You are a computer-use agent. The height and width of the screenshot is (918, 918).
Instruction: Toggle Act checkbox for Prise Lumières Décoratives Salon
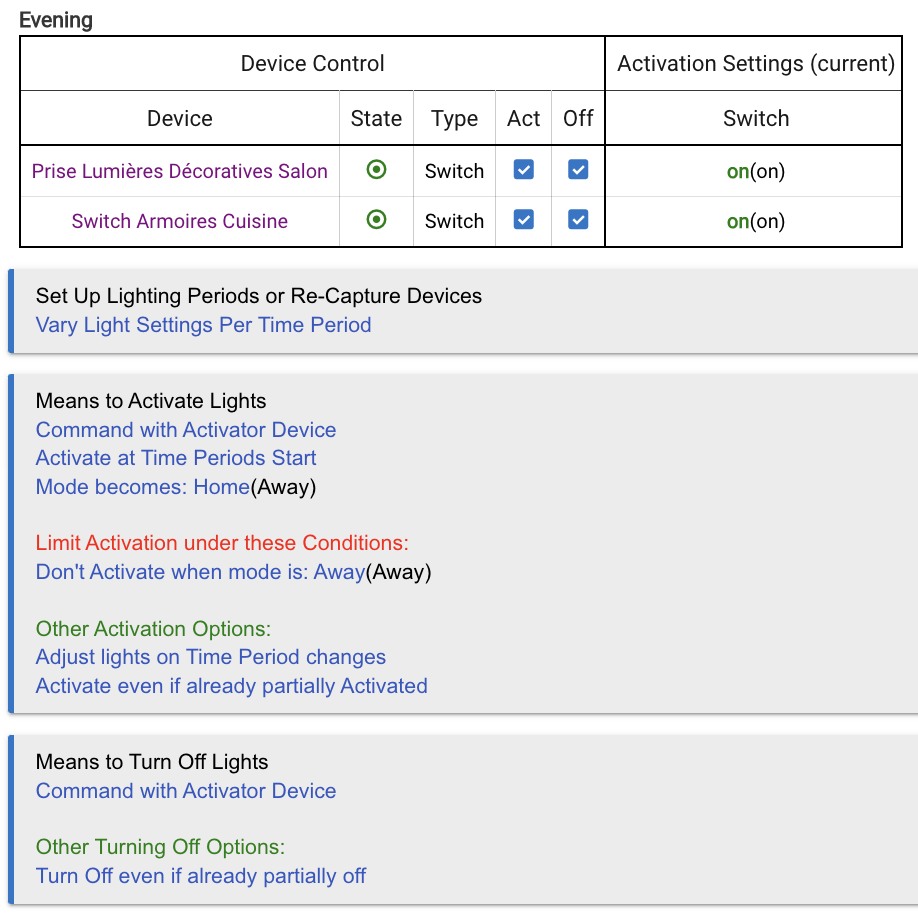[523, 170]
